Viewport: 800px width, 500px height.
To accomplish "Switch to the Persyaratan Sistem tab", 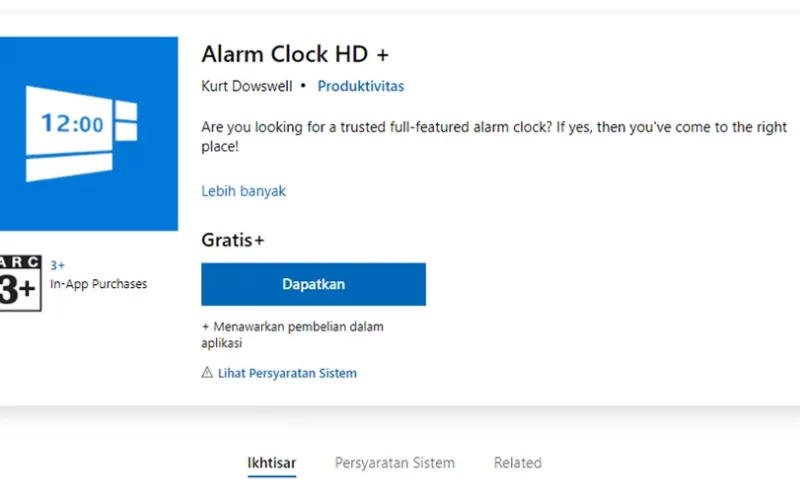I will point(394,463).
